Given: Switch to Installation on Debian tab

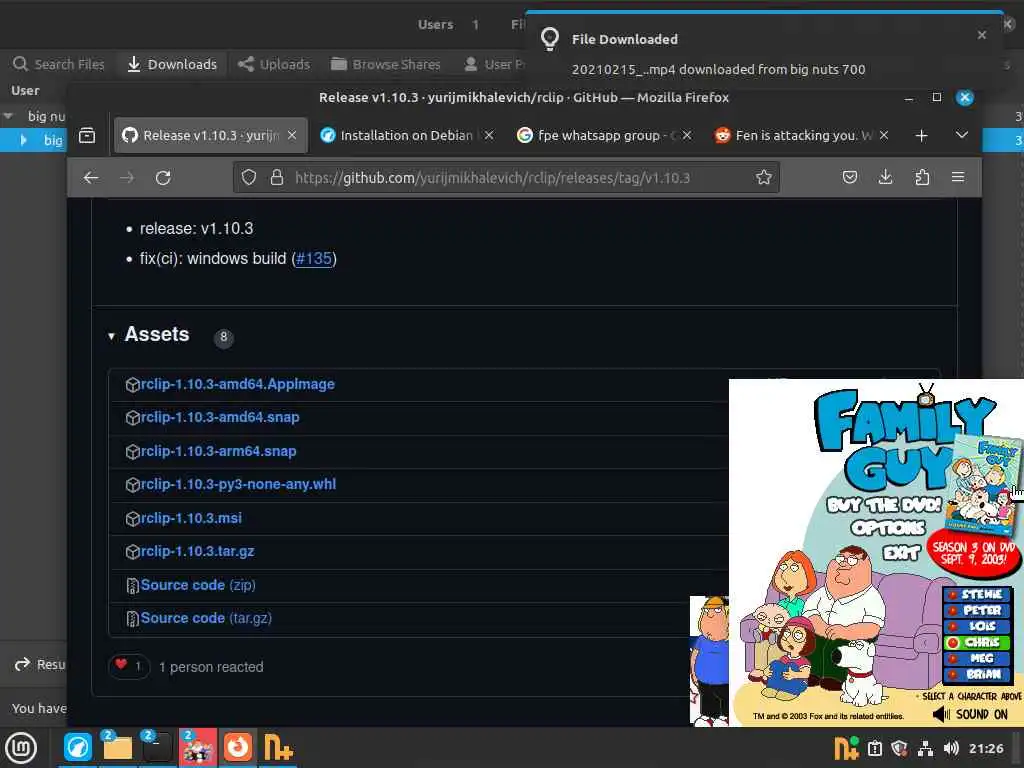Looking at the screenshot, I should [406, 135].
